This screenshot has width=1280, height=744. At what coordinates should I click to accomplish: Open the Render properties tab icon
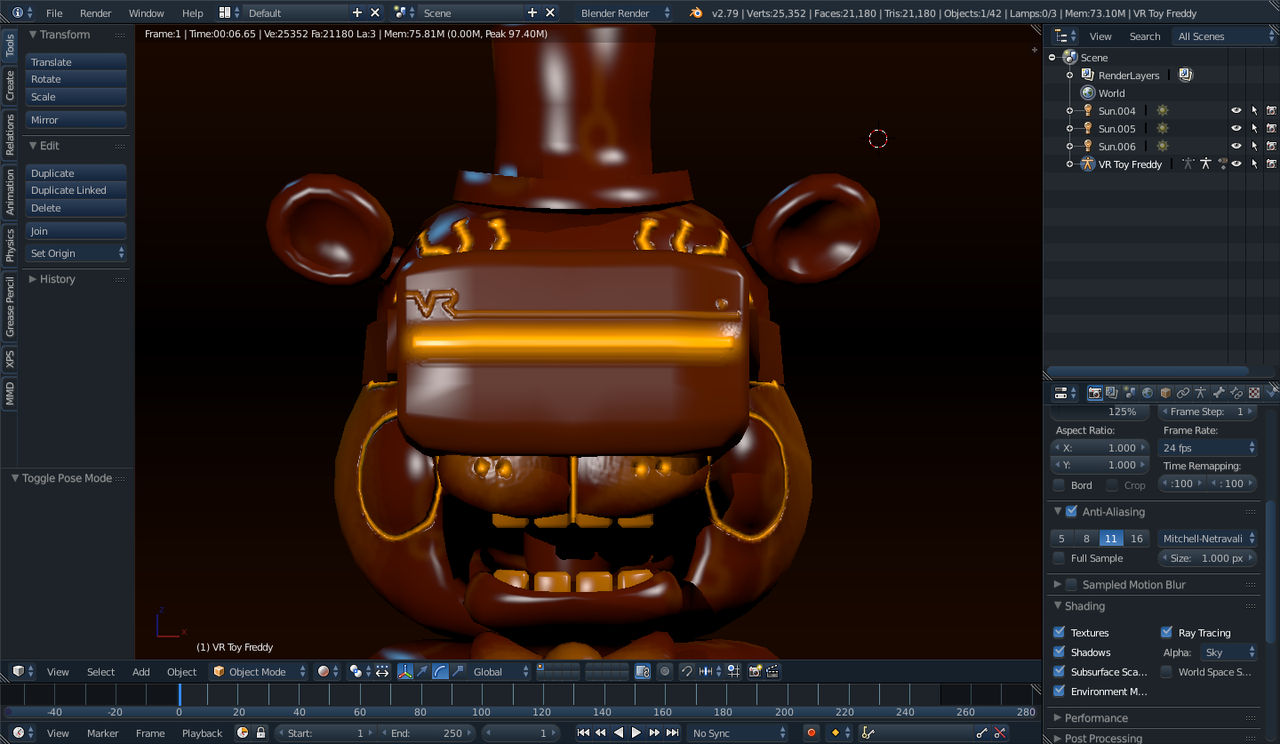pyautogui.click(x=1095, y=393)
